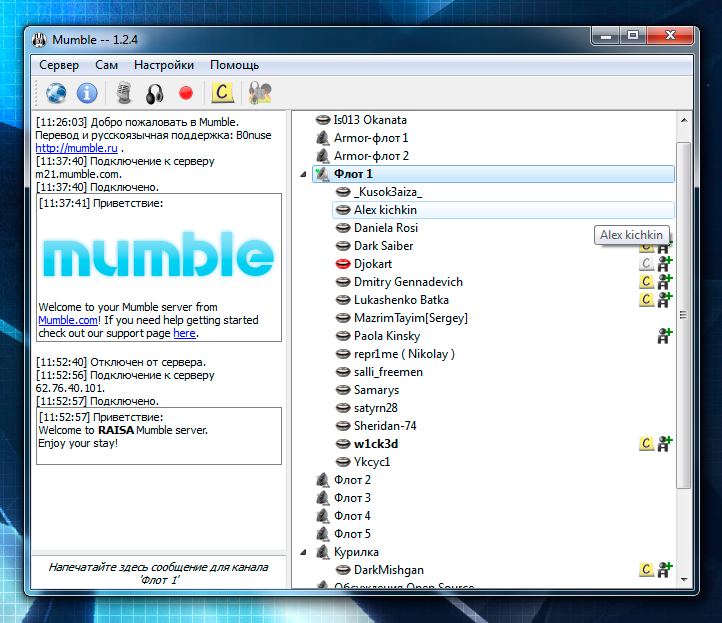Click scrollbar up arrow in channel list

(x=684, y=120)
